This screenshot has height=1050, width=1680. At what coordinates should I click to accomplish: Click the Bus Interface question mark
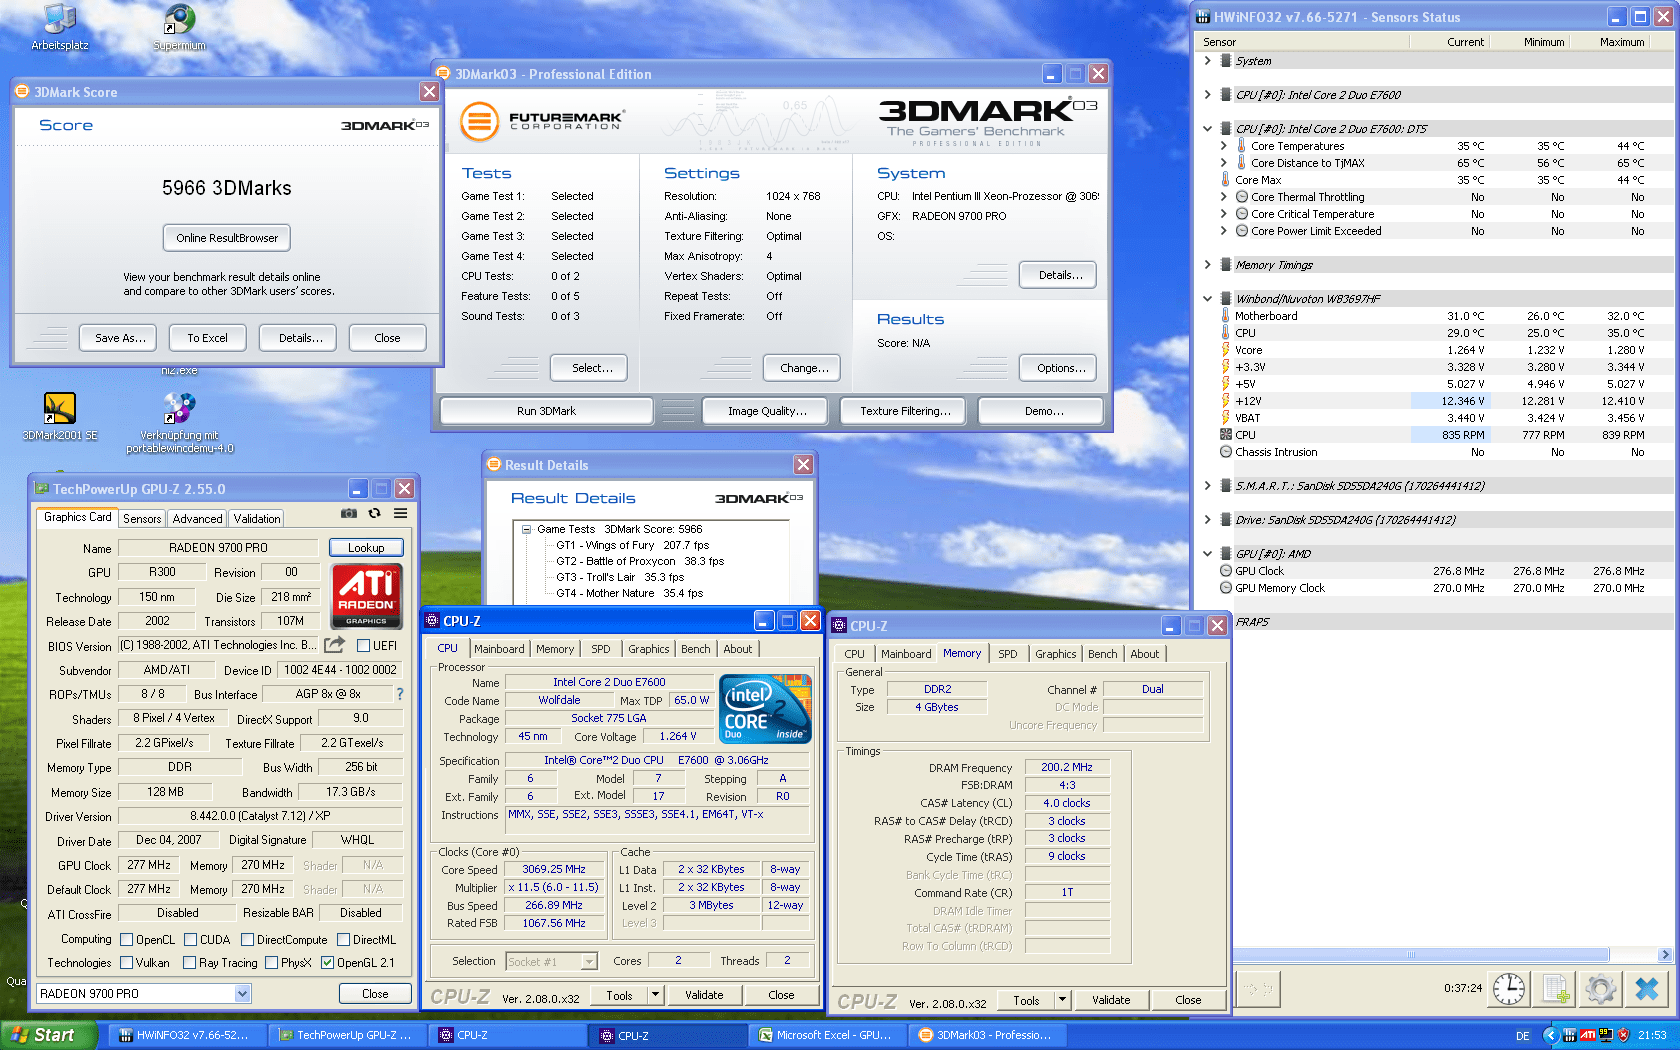point(400,694)
